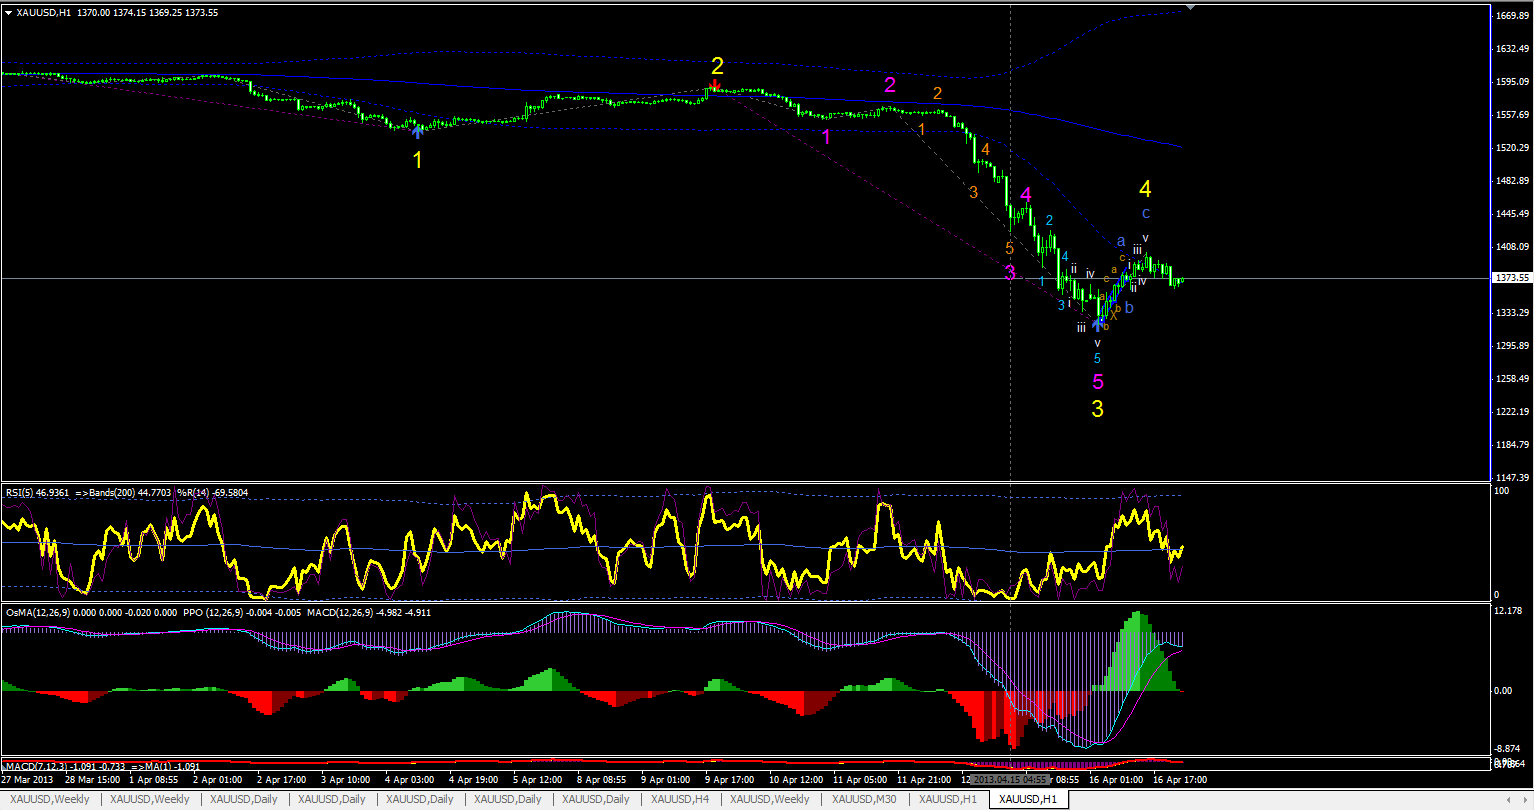Select the yellow wave label 3
This screenshot has width=1534, height=810.
[1097, 408]
